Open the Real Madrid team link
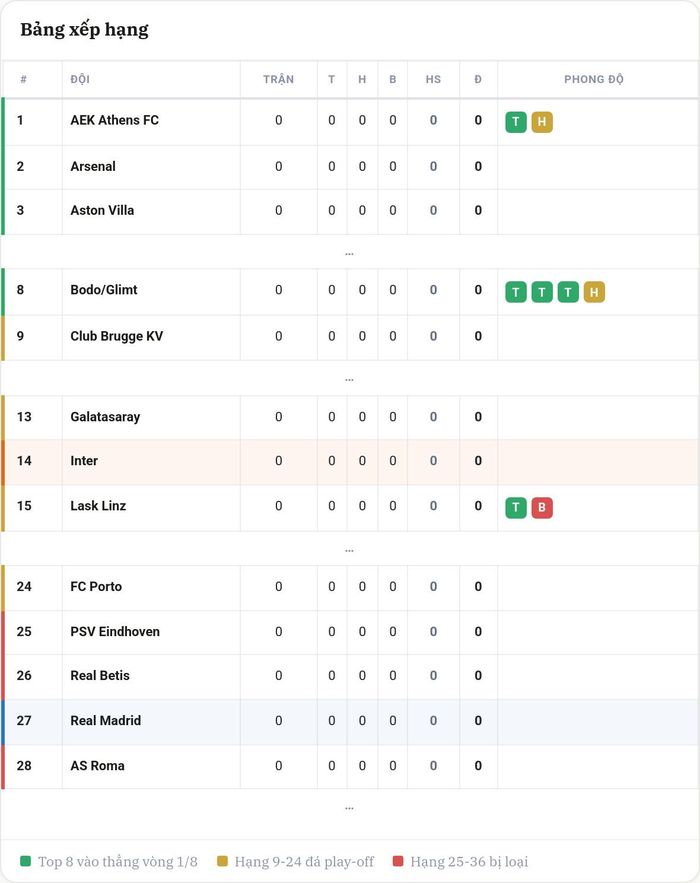This screenshot has width=700, height=883. pyautogui.click(x=106, y=721)
